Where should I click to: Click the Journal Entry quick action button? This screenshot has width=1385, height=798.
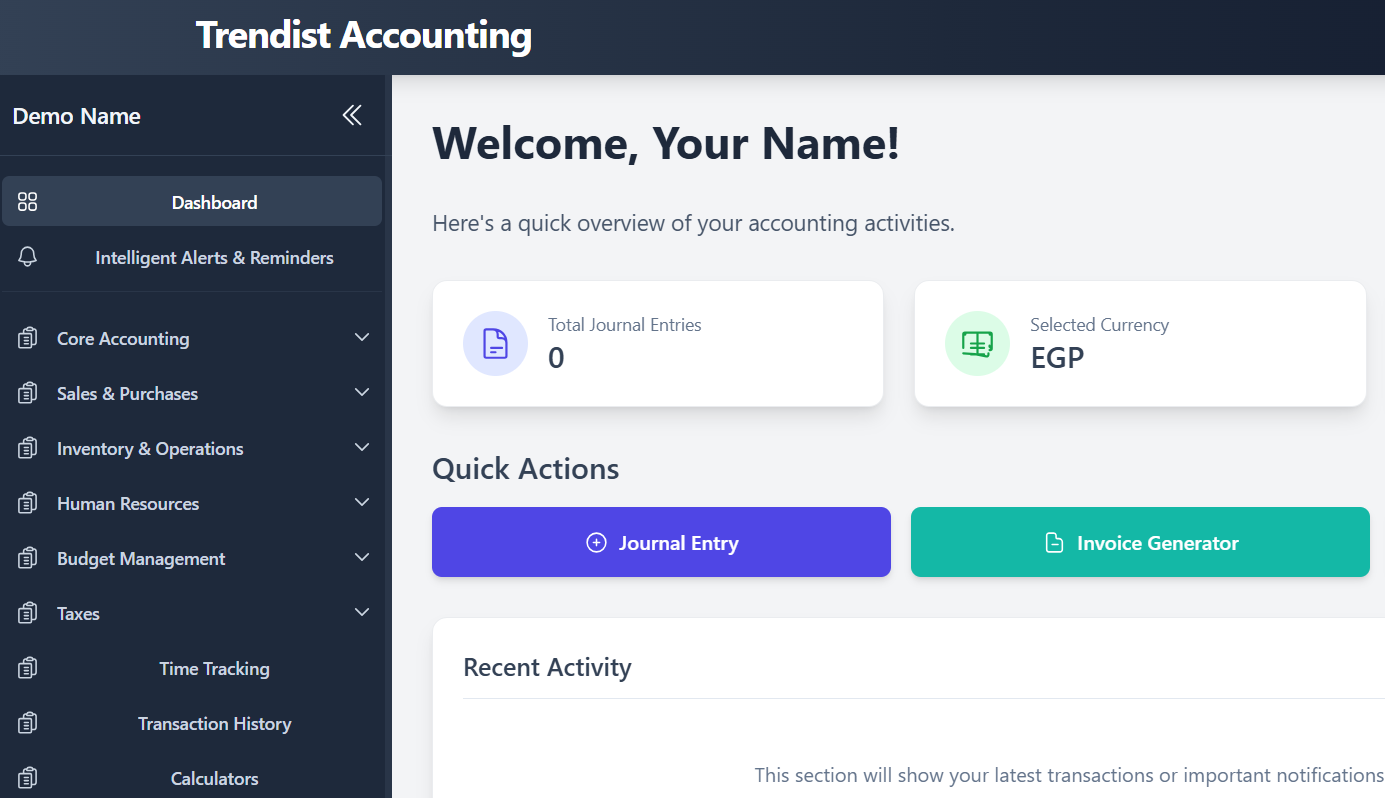pos(660,542)
